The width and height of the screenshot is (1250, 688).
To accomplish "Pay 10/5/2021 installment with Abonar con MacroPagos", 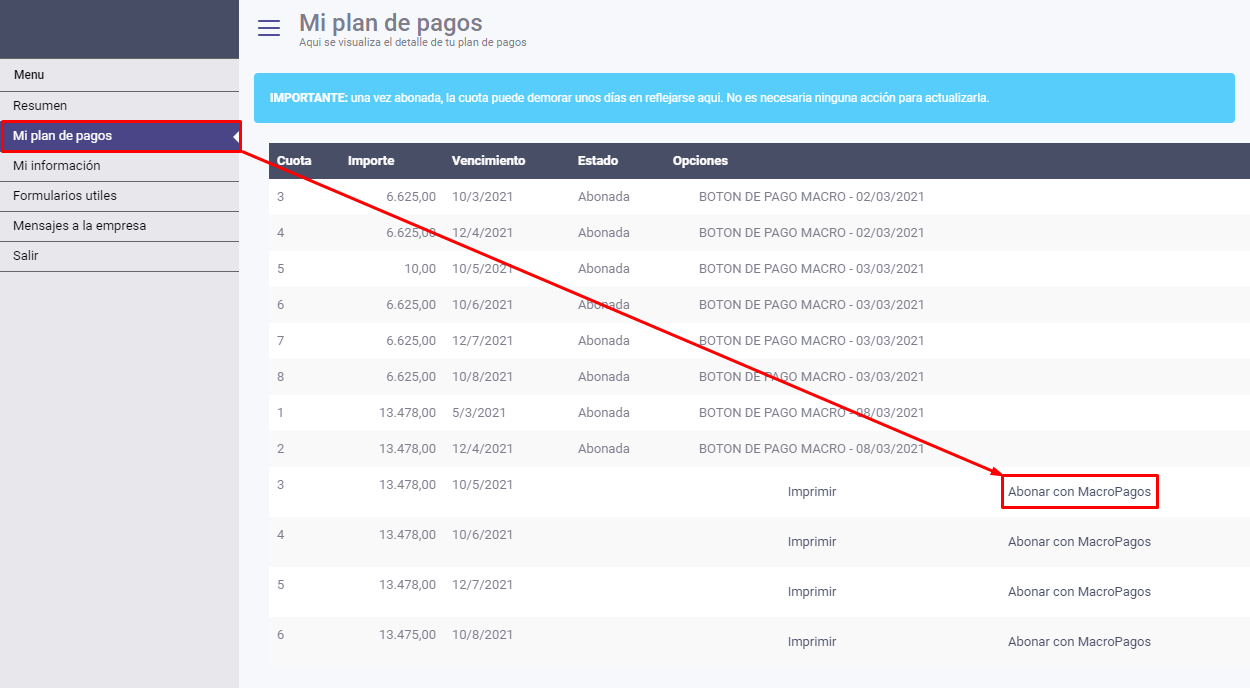I will pos(1079,492).
